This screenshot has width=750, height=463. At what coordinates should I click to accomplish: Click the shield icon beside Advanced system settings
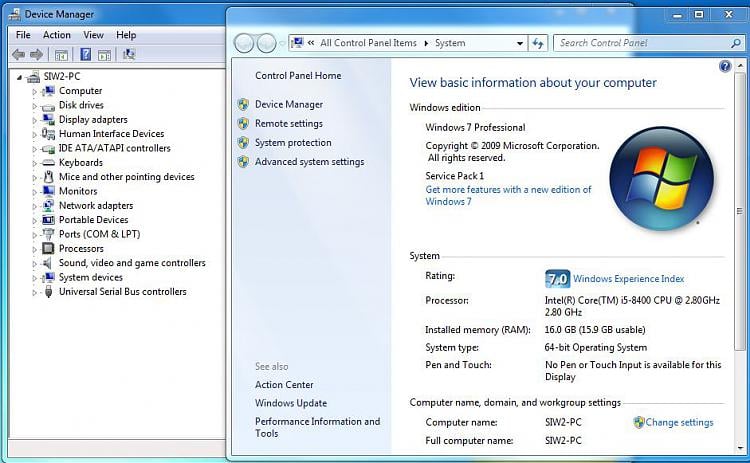click(243, 162)
